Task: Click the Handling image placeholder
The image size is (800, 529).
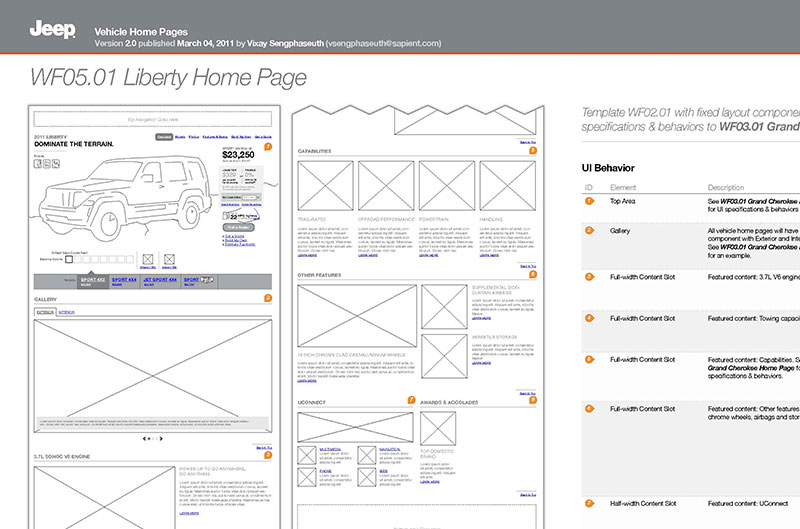Action: [508, 186]
